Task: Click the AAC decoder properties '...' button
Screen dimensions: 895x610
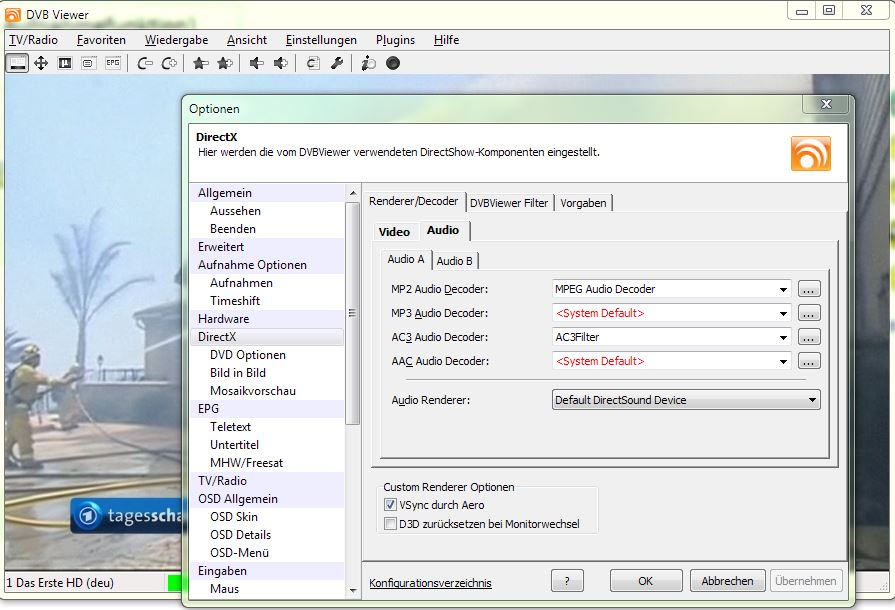Action: click(x=809, y=361)
